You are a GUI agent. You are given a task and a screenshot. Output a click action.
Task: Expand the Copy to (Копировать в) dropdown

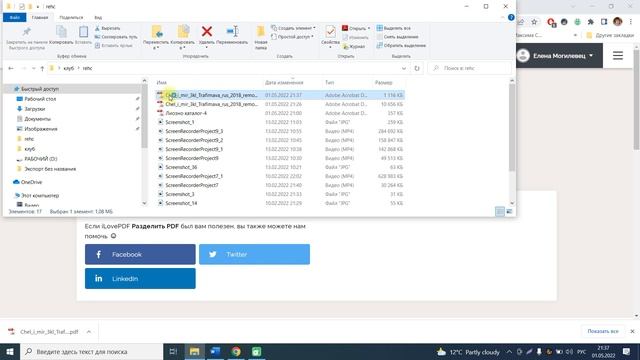pyautogui.click(x=182, y=48)
